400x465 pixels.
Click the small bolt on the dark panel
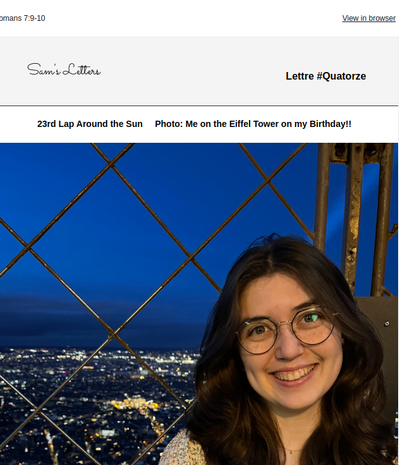[x=387, y=324]
